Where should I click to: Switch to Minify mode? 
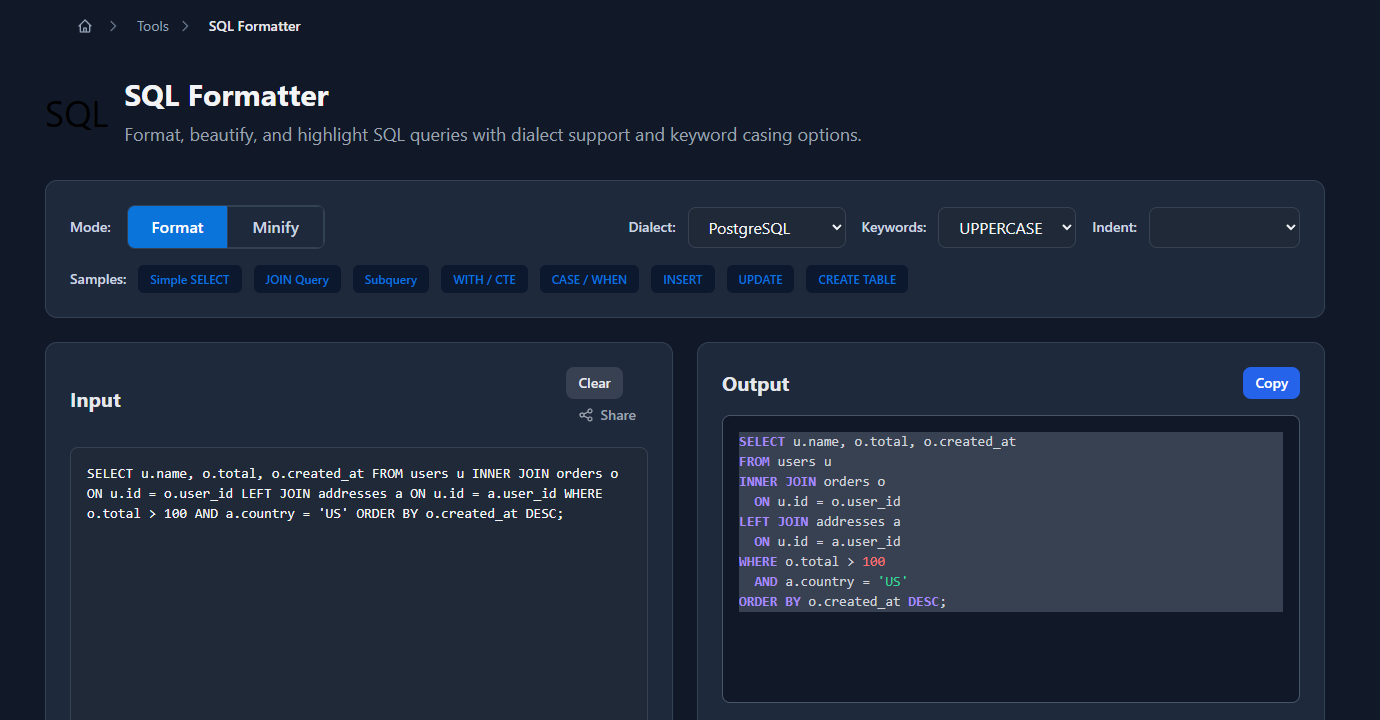click(276, 227)
